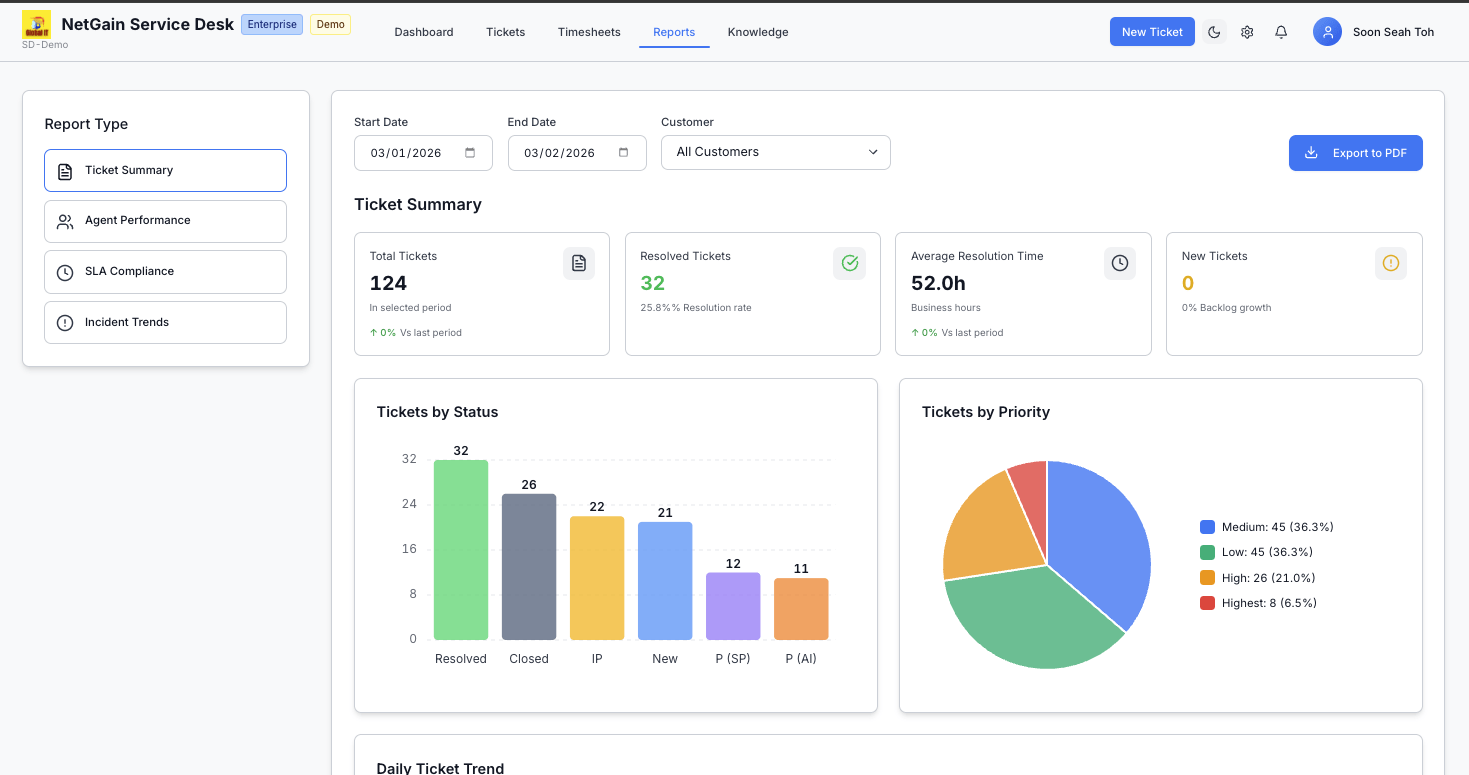This screenshot has height=775, width=1469.
Task: Go to the Knowledge tab
Action: coord(758,32)
